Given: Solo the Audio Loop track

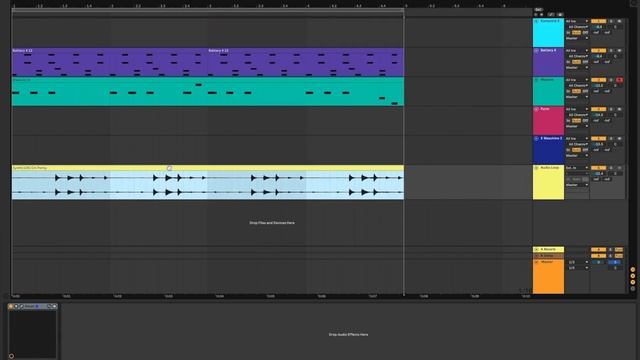Looking at the screenshot, I should pos(611,168).
